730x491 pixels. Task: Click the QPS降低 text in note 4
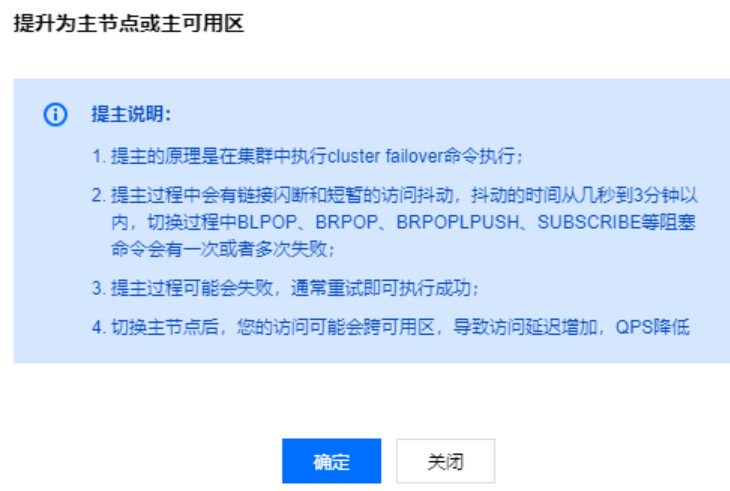(x=652, y=327)
